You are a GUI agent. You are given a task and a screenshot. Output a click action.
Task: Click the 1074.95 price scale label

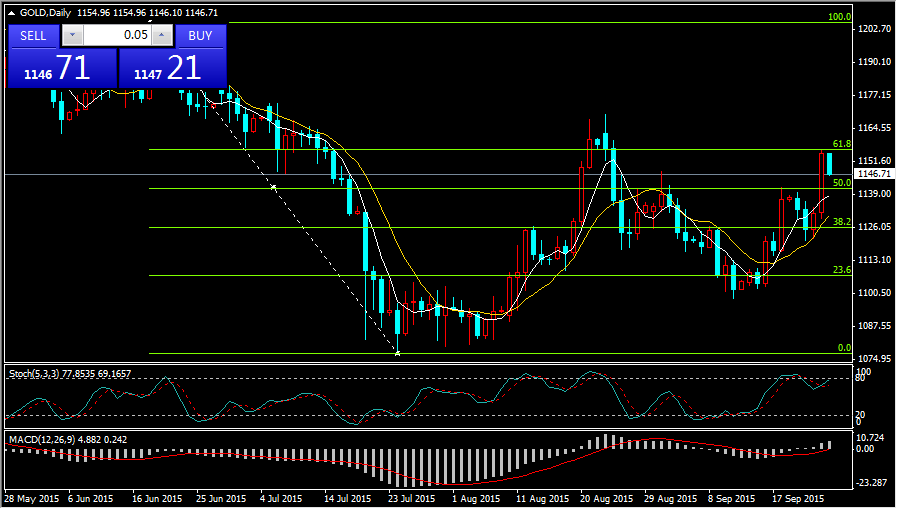point(875,359)
